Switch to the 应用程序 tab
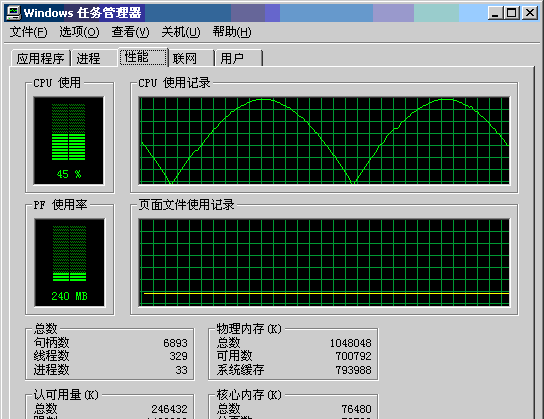Image resolution: width=544 pixels, height=419 pixels. click(41, 58)
